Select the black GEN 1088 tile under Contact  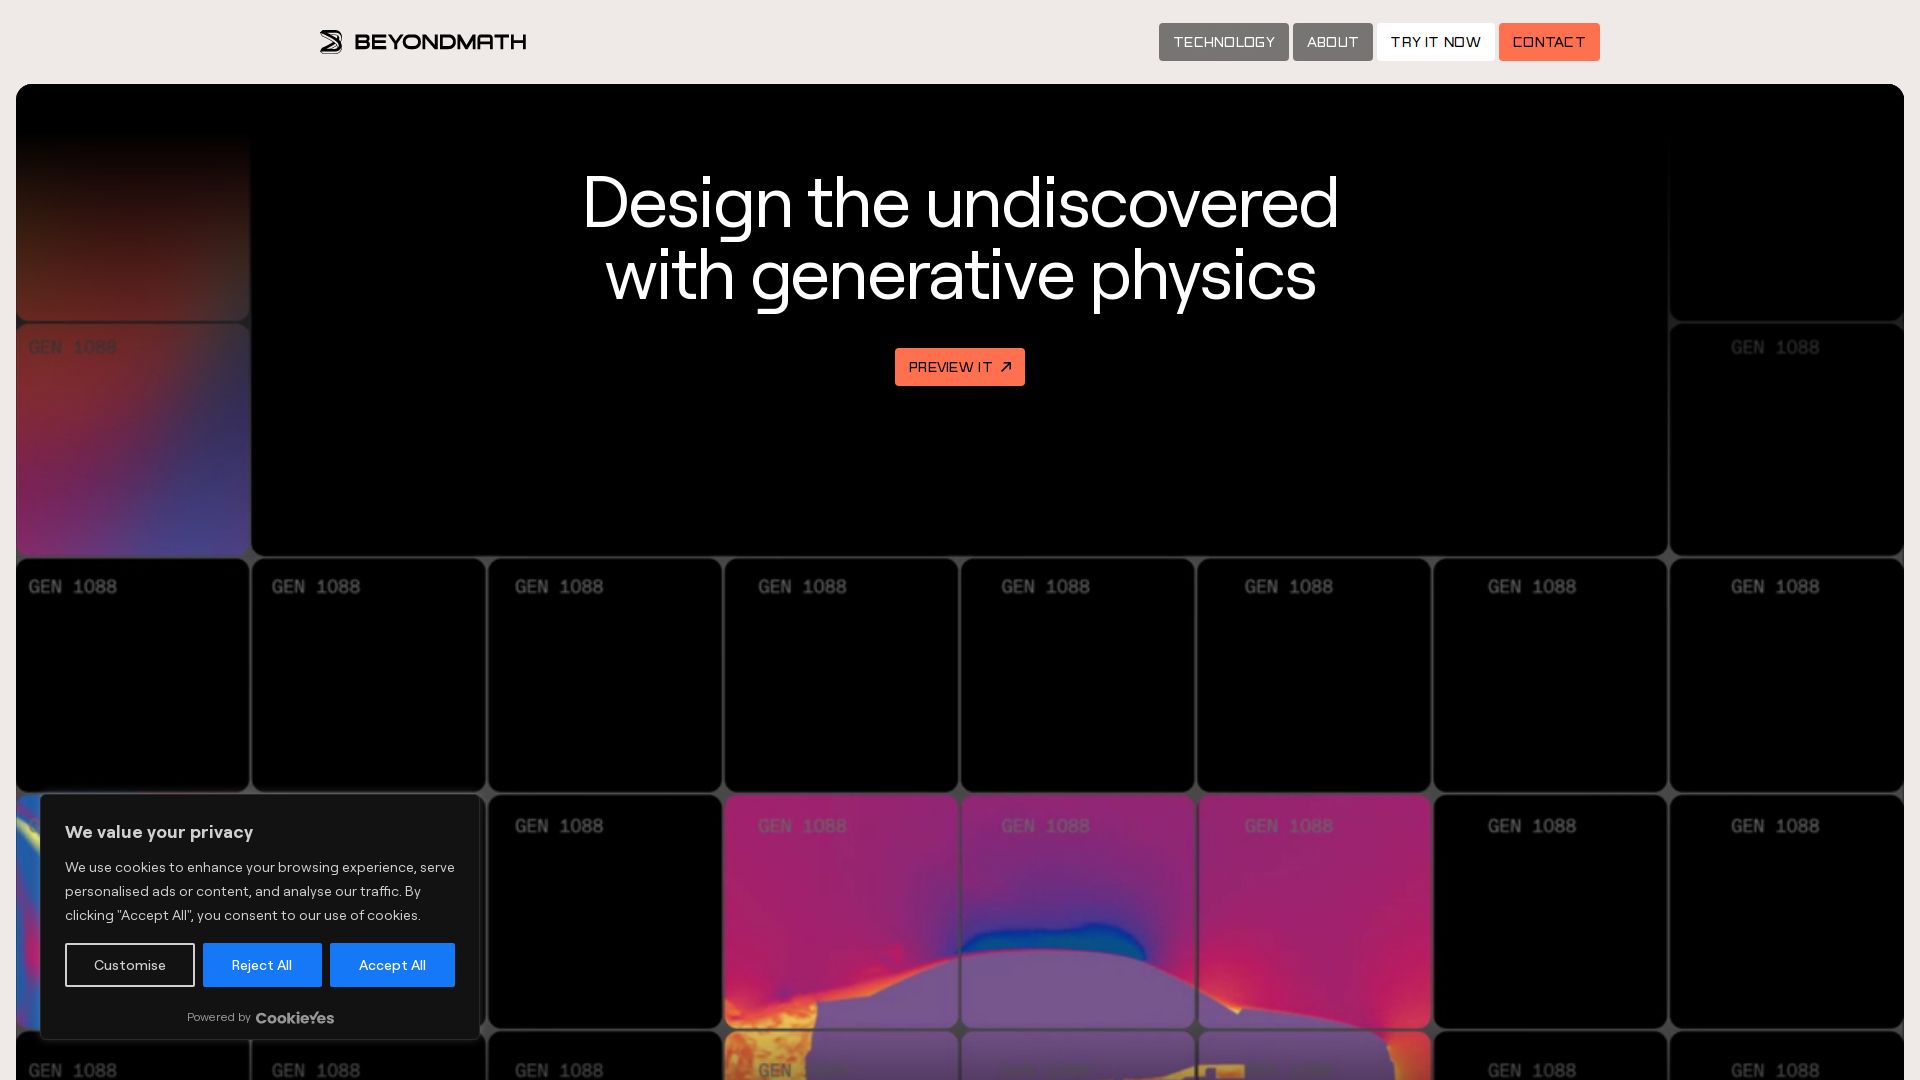[1549, 675]
